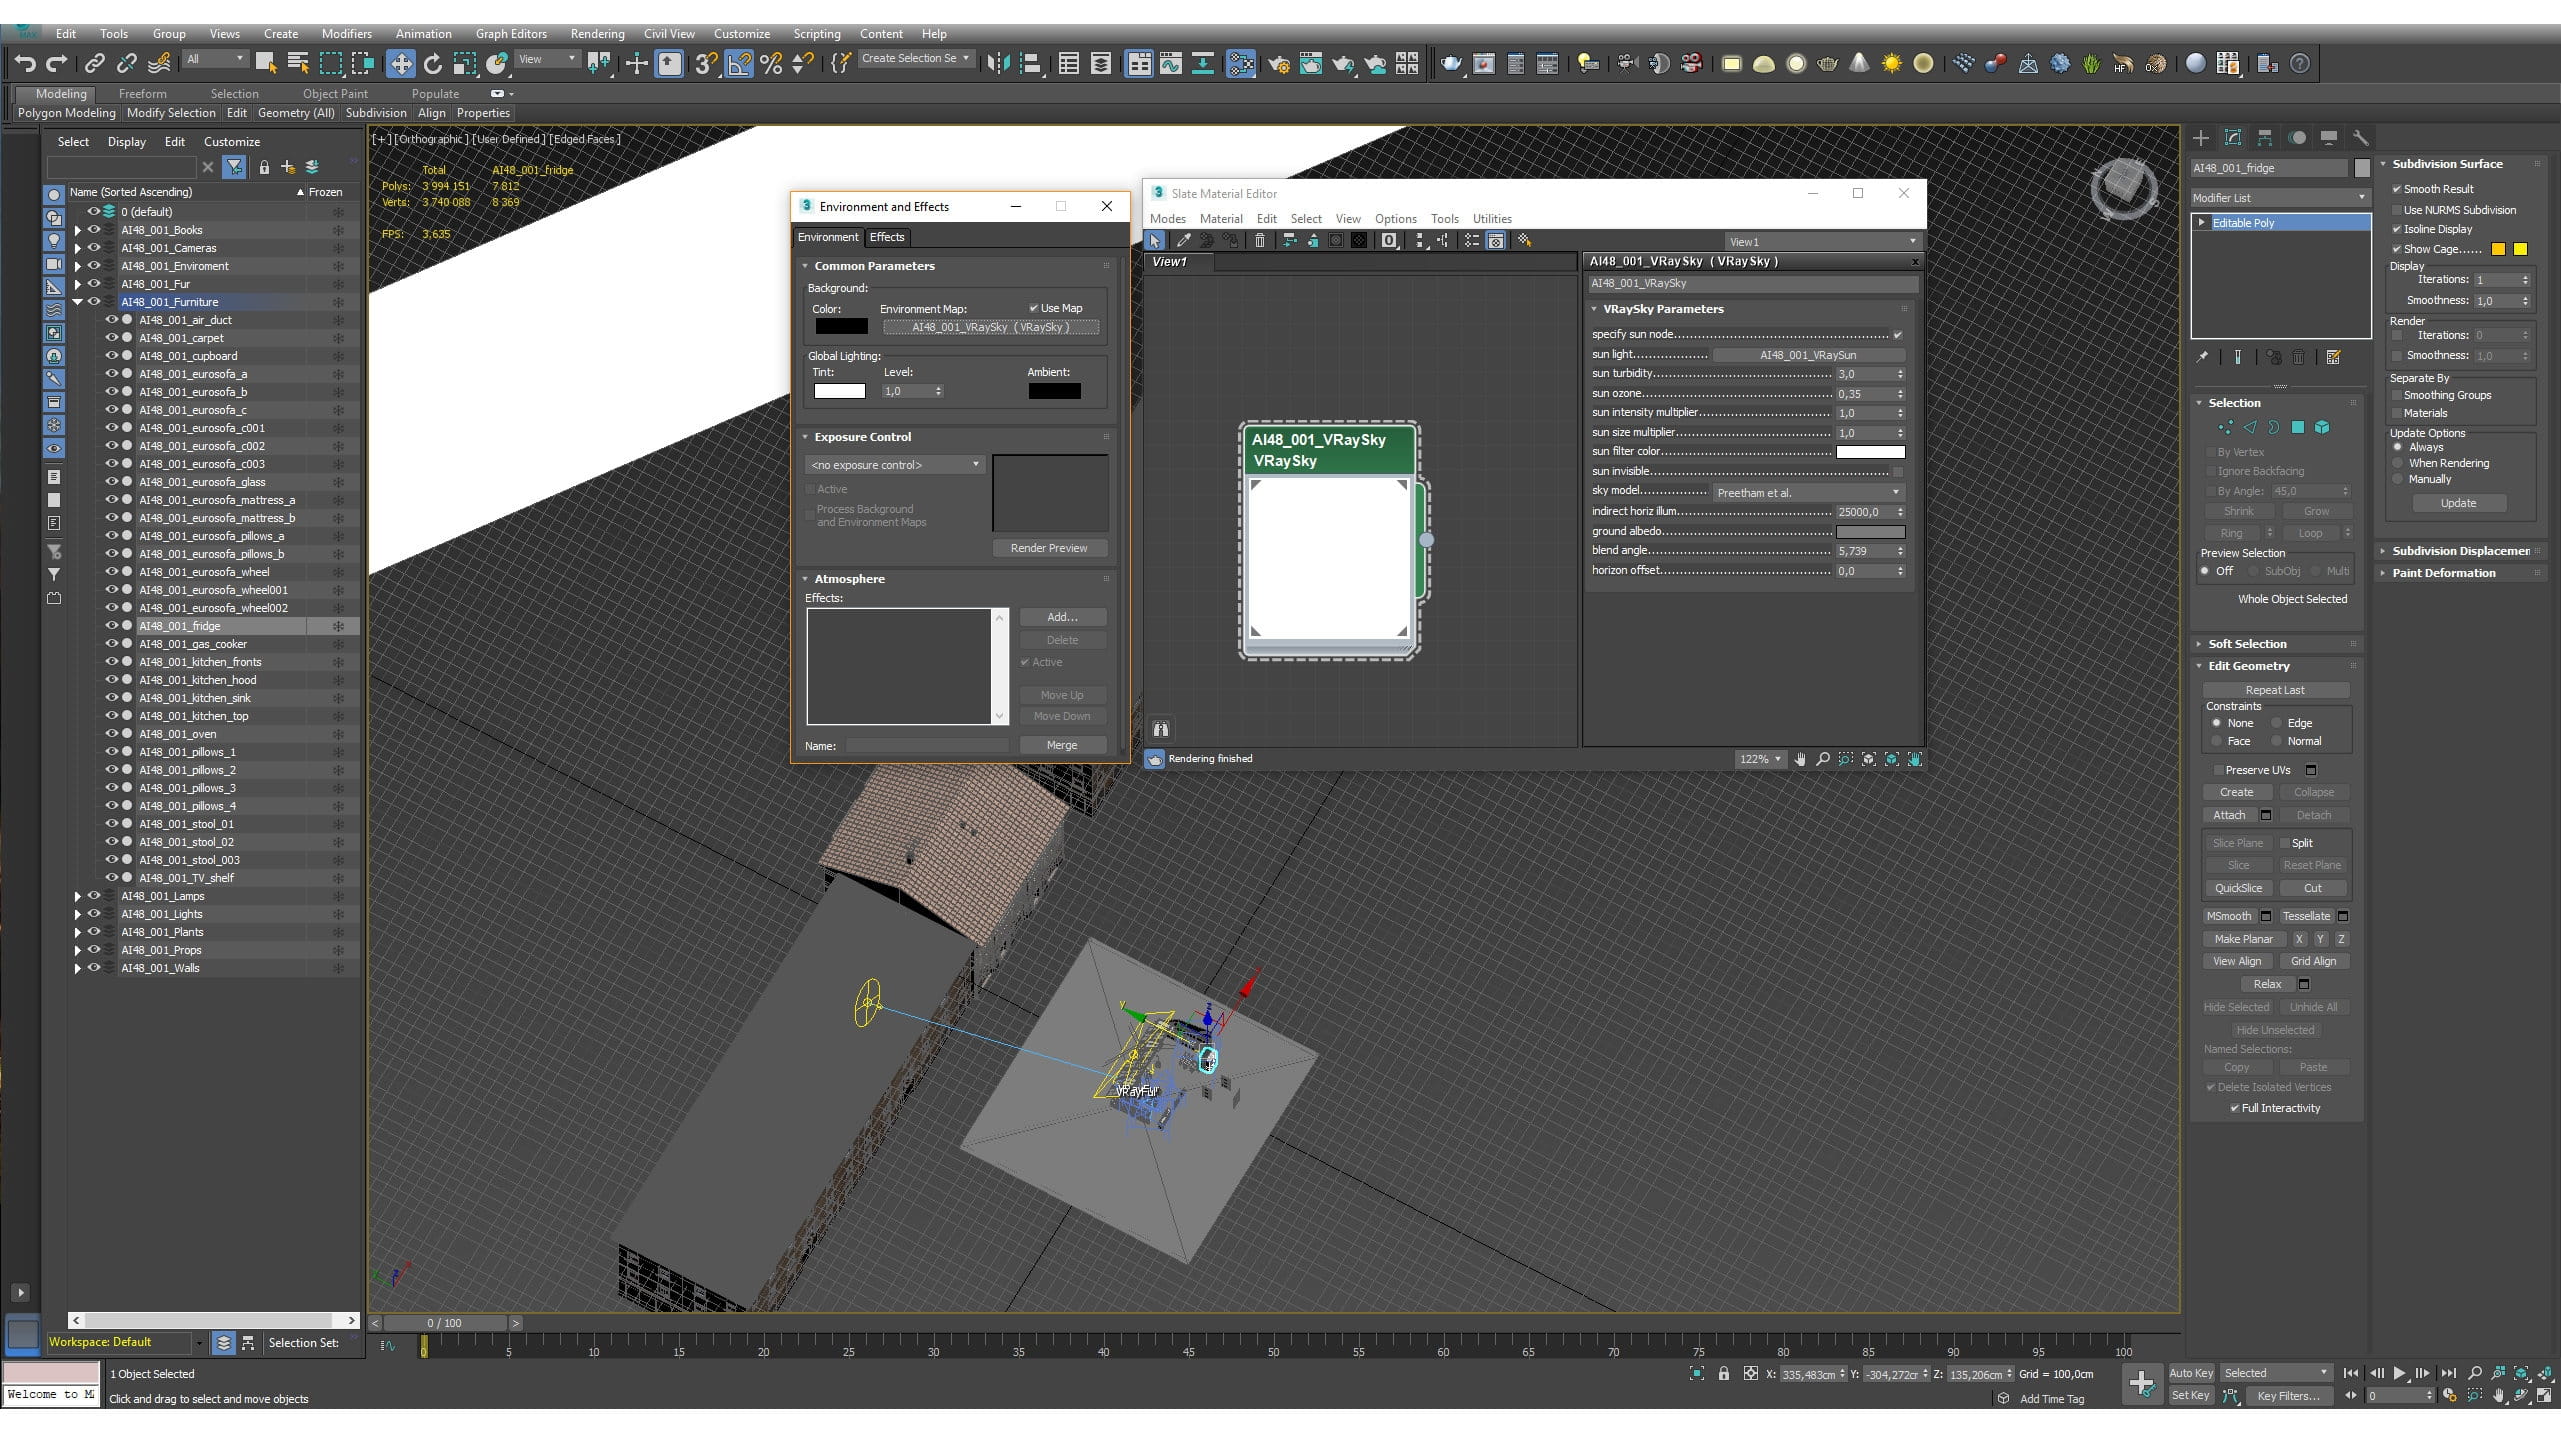Click the Attach button

point(2229,815)
